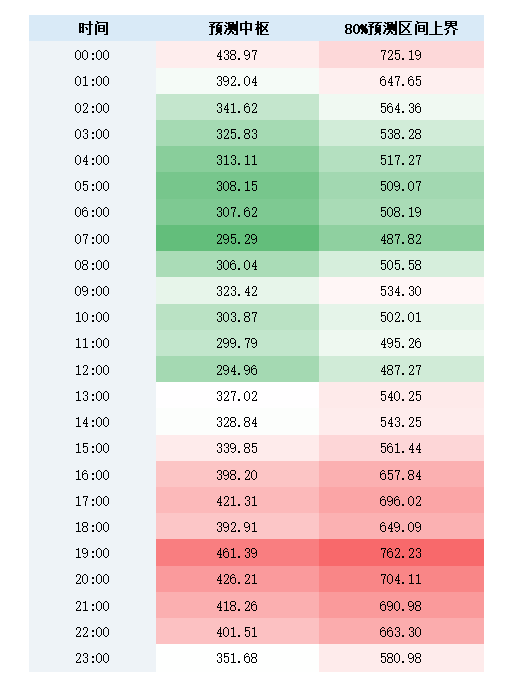
Task: Click the 704.11 value cell
Action: pyautogui.click(x=401, y=579)
